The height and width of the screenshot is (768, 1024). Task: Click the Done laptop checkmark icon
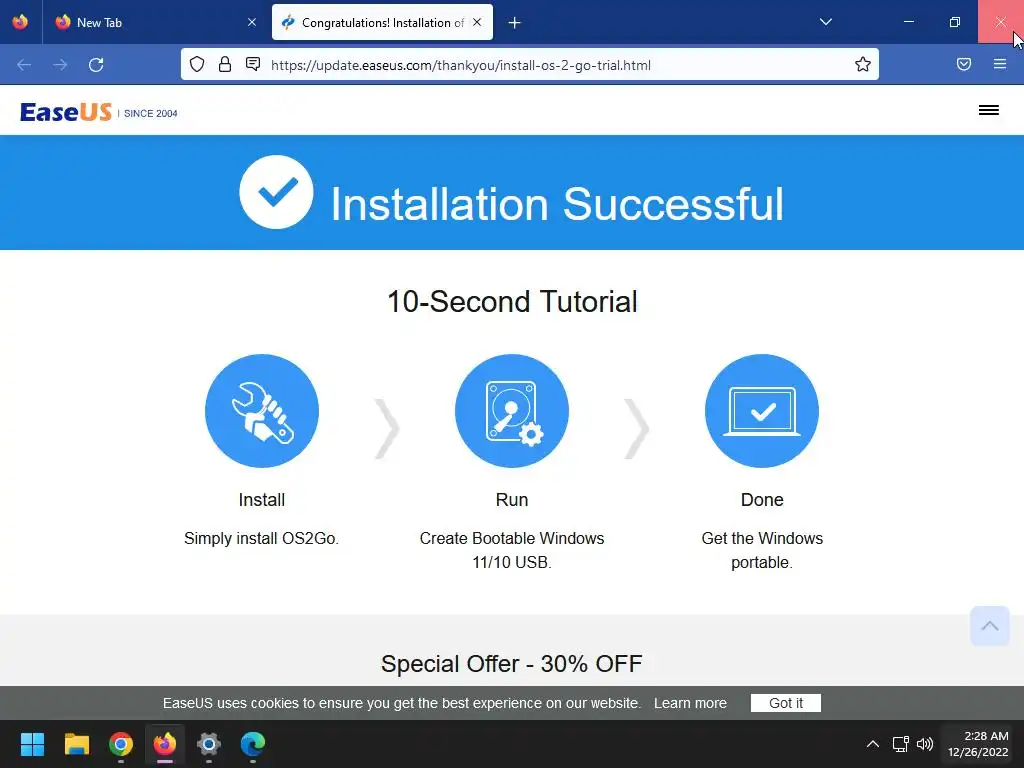[x=762, y=411]
